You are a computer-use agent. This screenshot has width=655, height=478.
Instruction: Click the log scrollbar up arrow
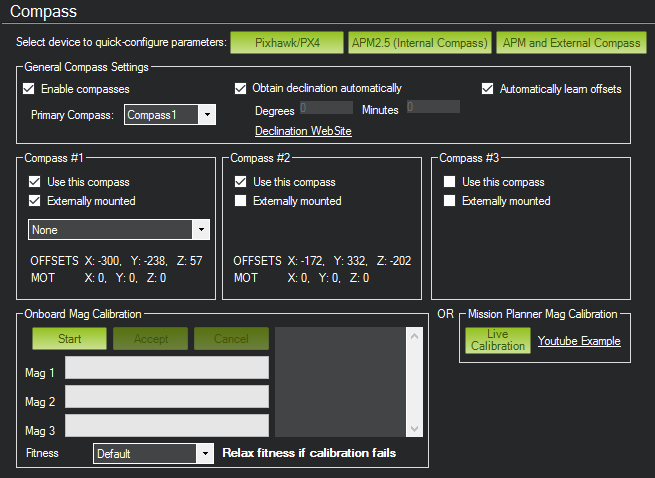(414, 336)
